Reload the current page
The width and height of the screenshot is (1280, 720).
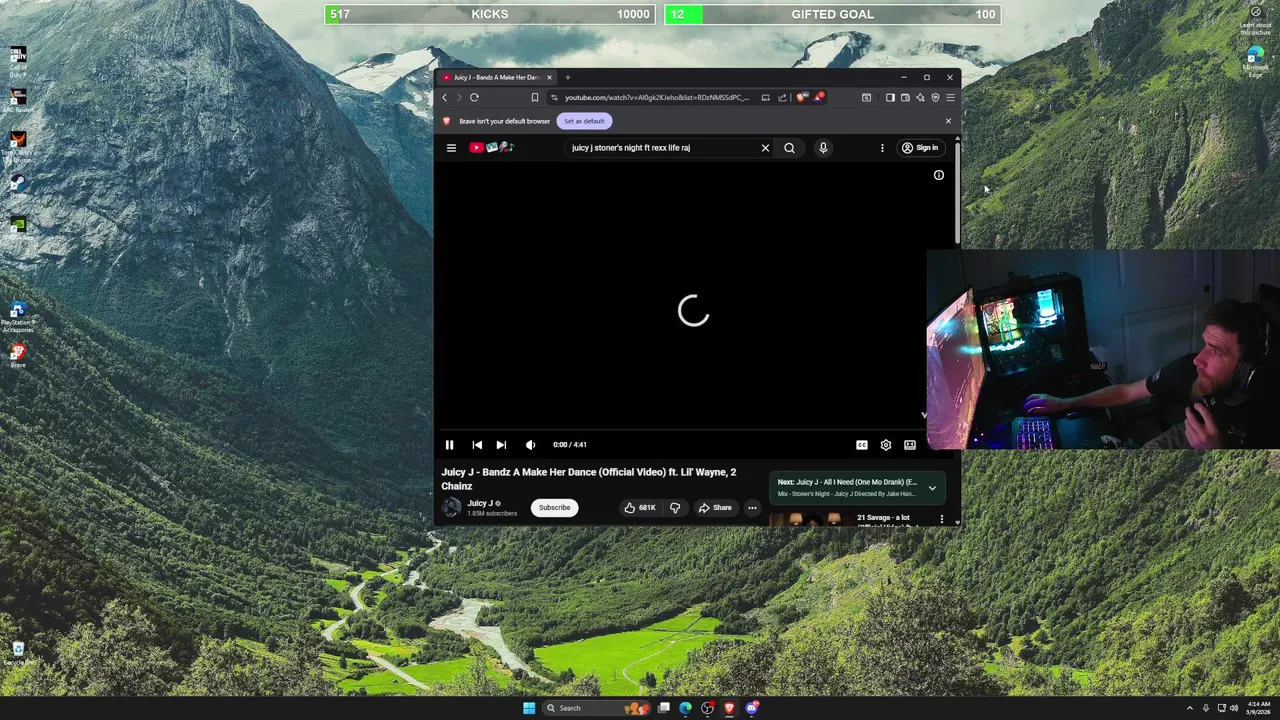click(x=474, y=98)
